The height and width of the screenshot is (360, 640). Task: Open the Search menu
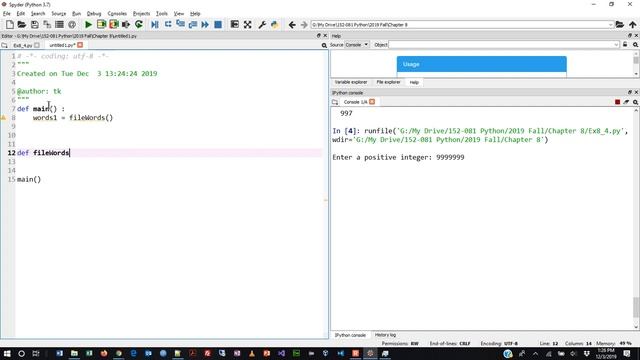point(38,13)
